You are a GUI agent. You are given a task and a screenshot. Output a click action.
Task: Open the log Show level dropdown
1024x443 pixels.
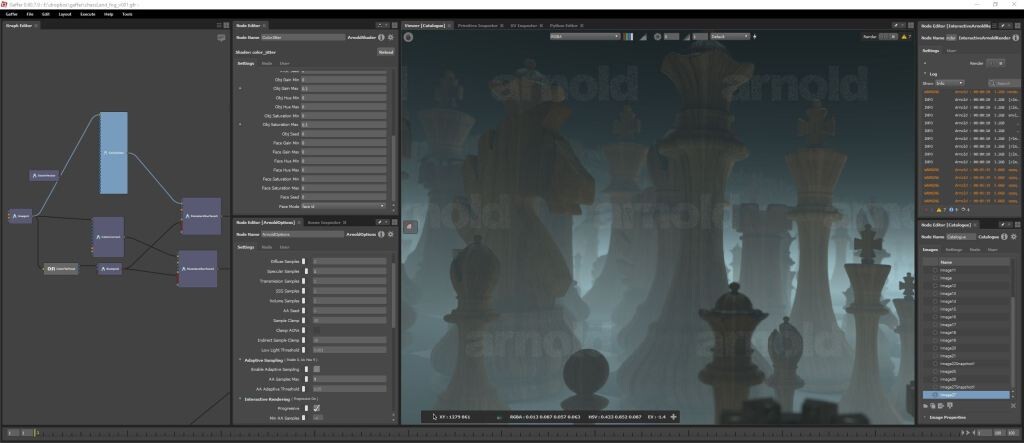(952, 83)
